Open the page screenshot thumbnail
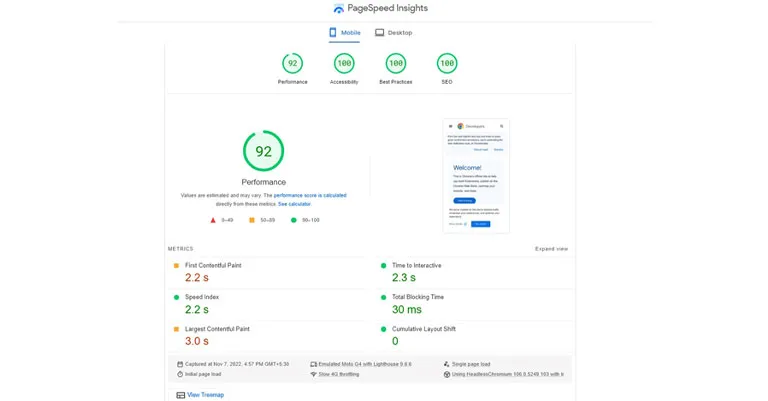This screenshot has width=768, height=401. click(x=476, y=176)
